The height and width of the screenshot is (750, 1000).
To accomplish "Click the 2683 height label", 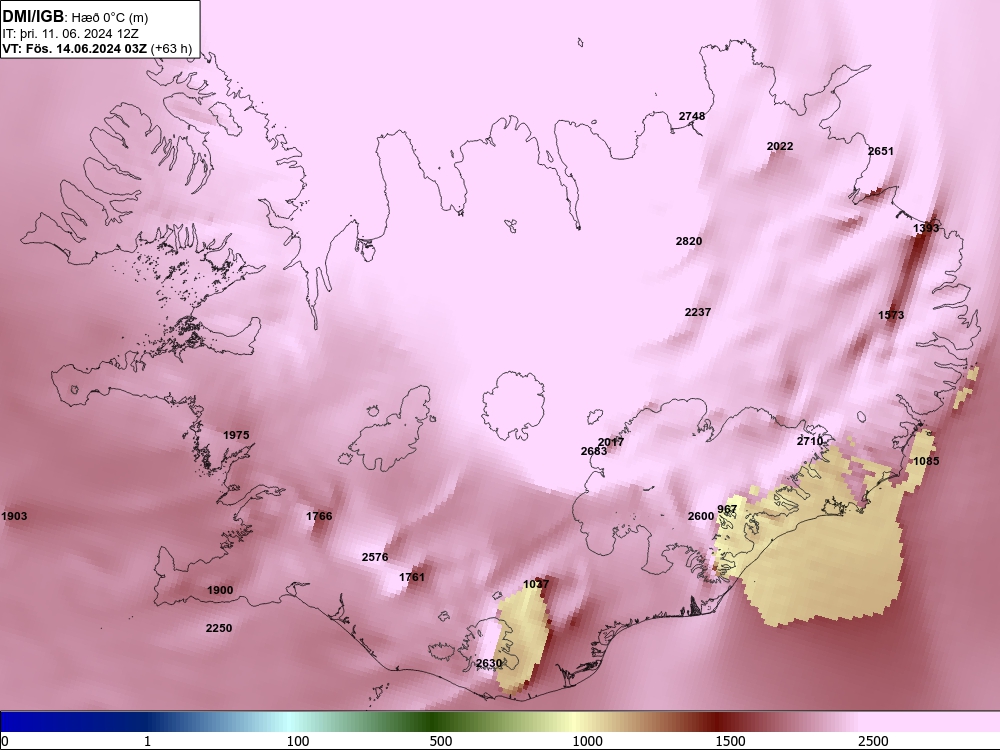I will click(x=594, y=451).
